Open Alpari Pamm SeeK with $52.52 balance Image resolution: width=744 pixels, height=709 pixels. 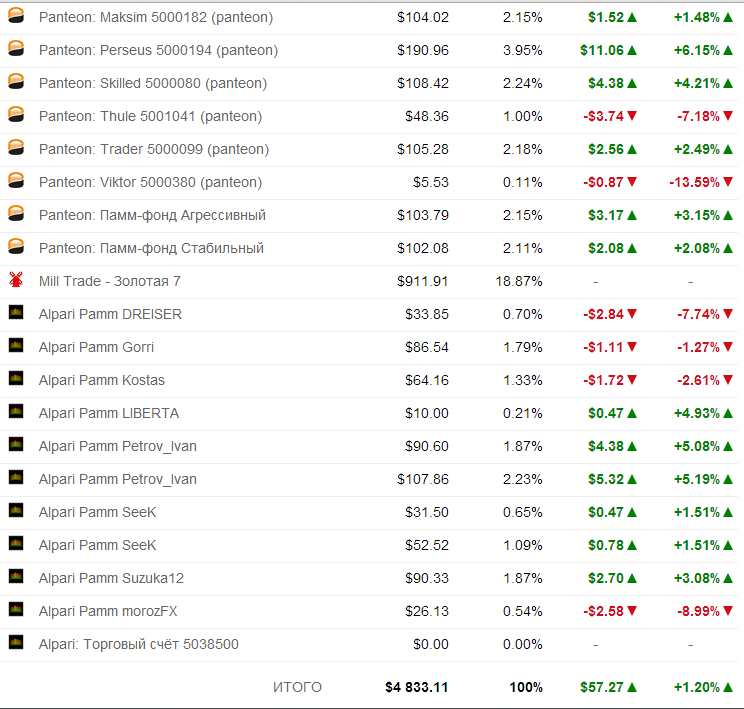tap(98, 545)
